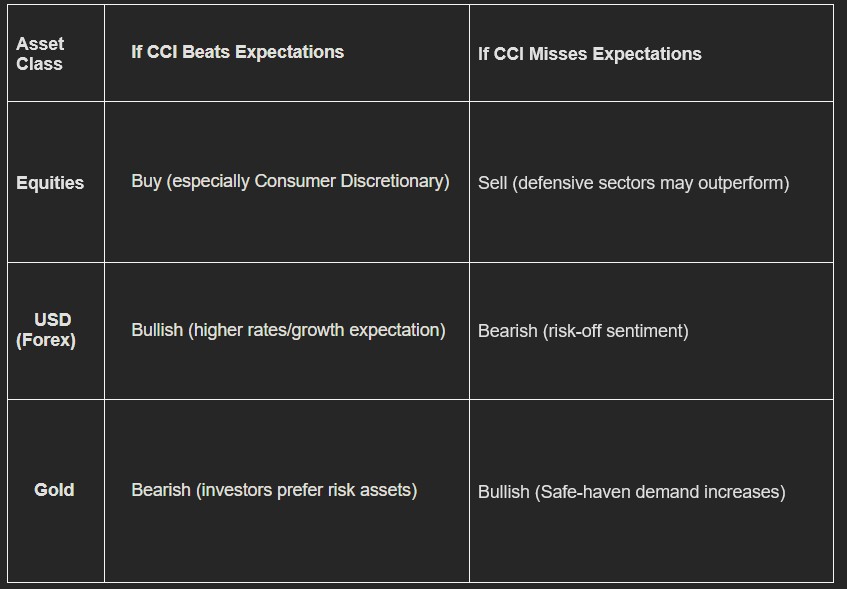Click the phrase "defensive sectors may outperform"
The height and width of the screenshot is (589, 847).
tap(650, 183)
